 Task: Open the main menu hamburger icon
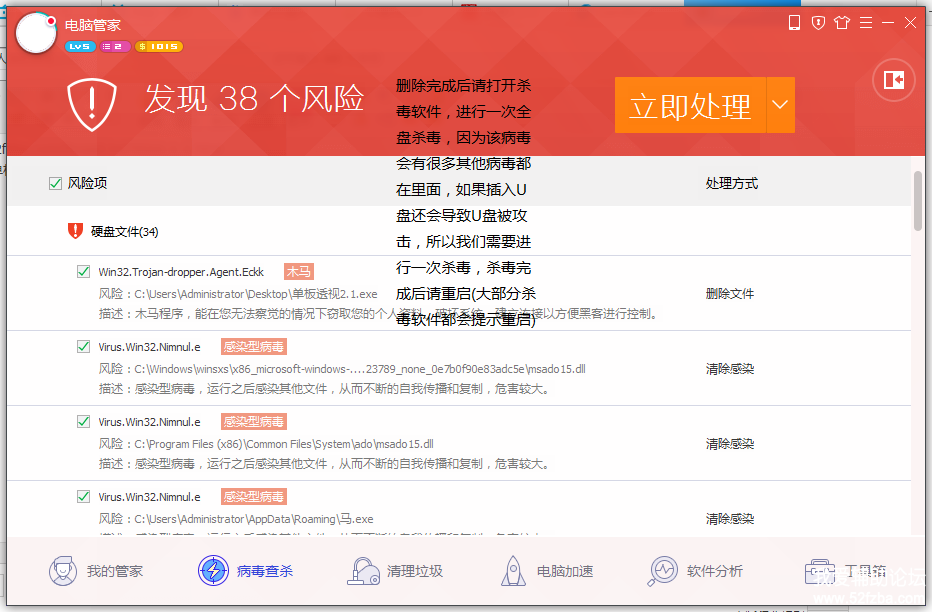866,23
